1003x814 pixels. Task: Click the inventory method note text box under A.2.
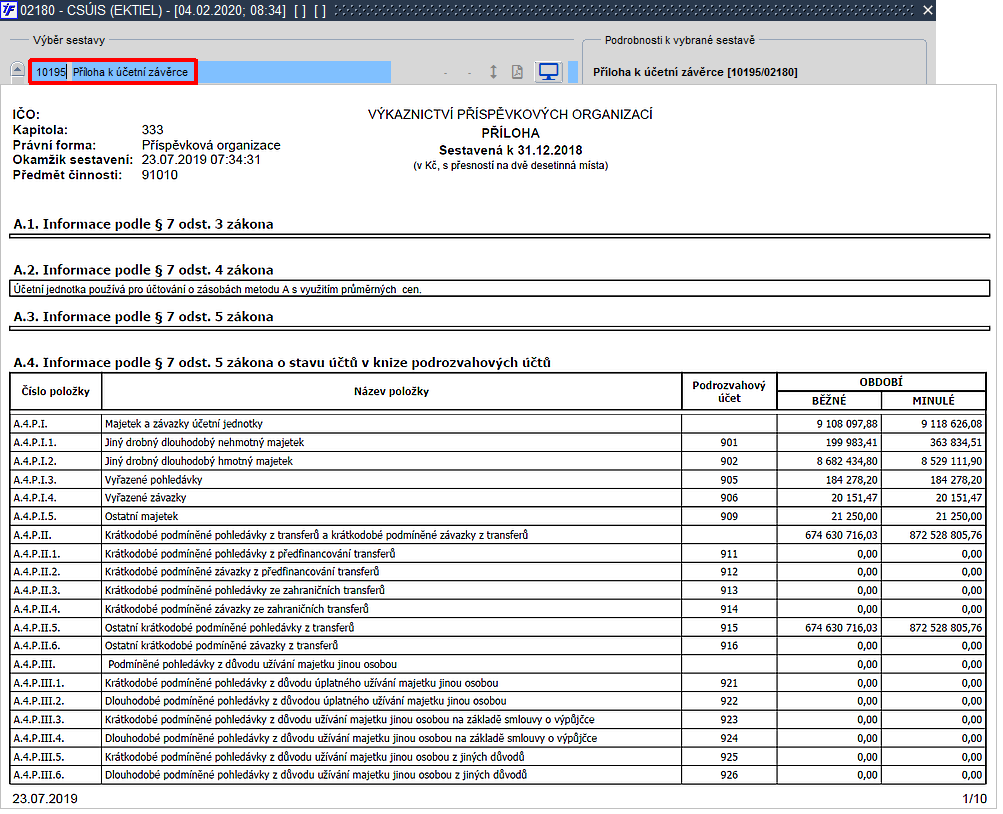[498, 289]
